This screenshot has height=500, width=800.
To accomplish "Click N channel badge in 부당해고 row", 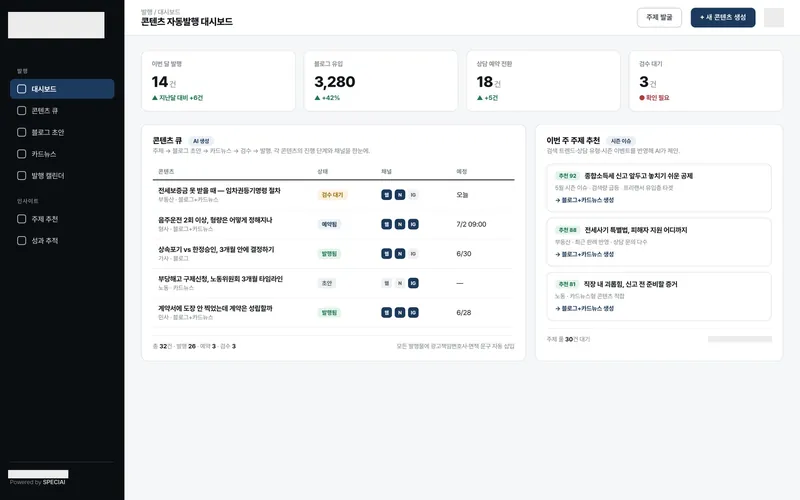I will click(x=400, y=283).
